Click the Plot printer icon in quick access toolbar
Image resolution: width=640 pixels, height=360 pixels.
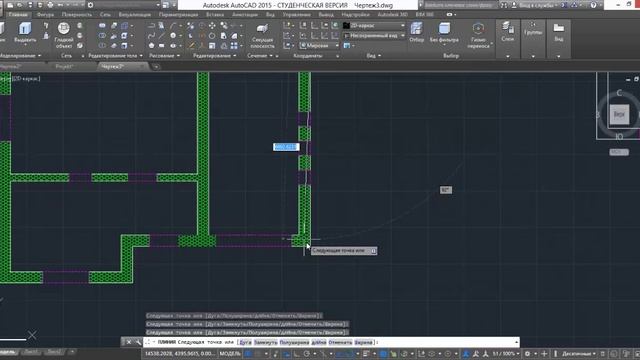(x=50, y=5)
